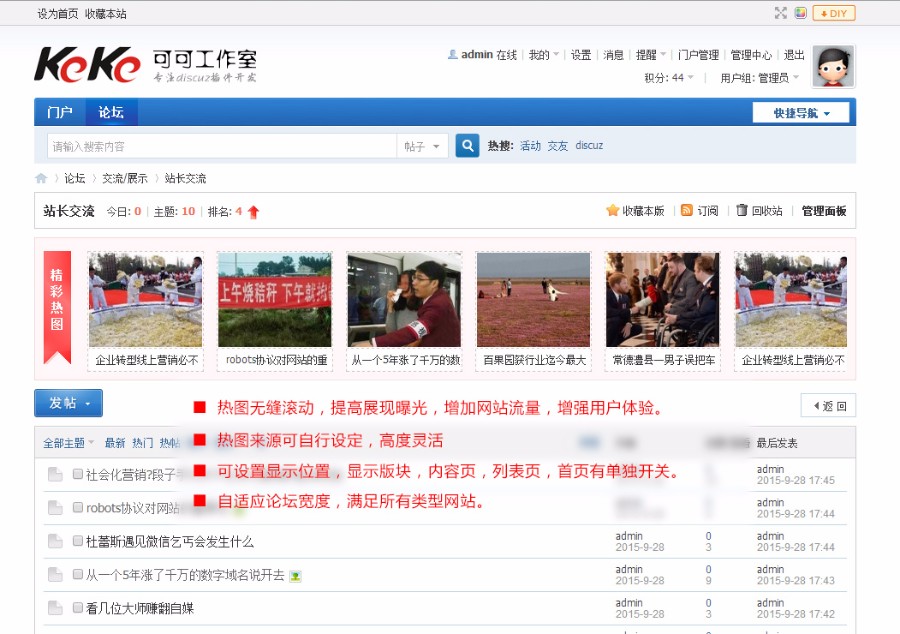Check the robots协议 thread checkbox

pyautogui.click(x=76, y=508)
